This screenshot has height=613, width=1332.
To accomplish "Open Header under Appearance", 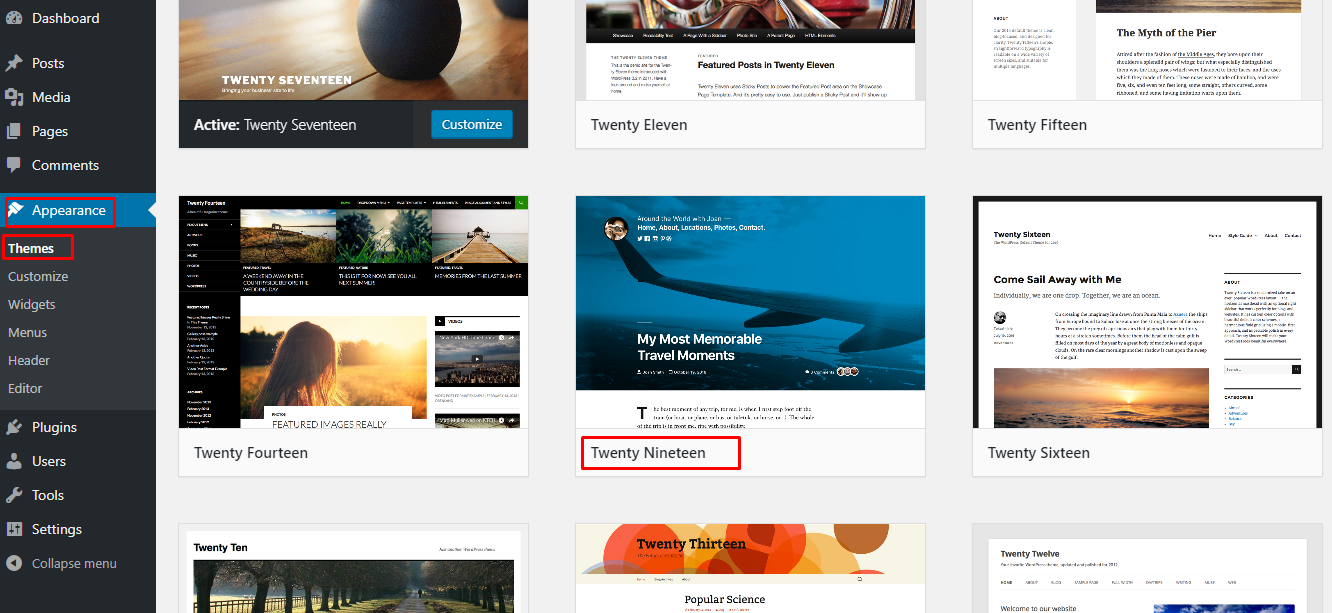I will [x=29, y=360].
